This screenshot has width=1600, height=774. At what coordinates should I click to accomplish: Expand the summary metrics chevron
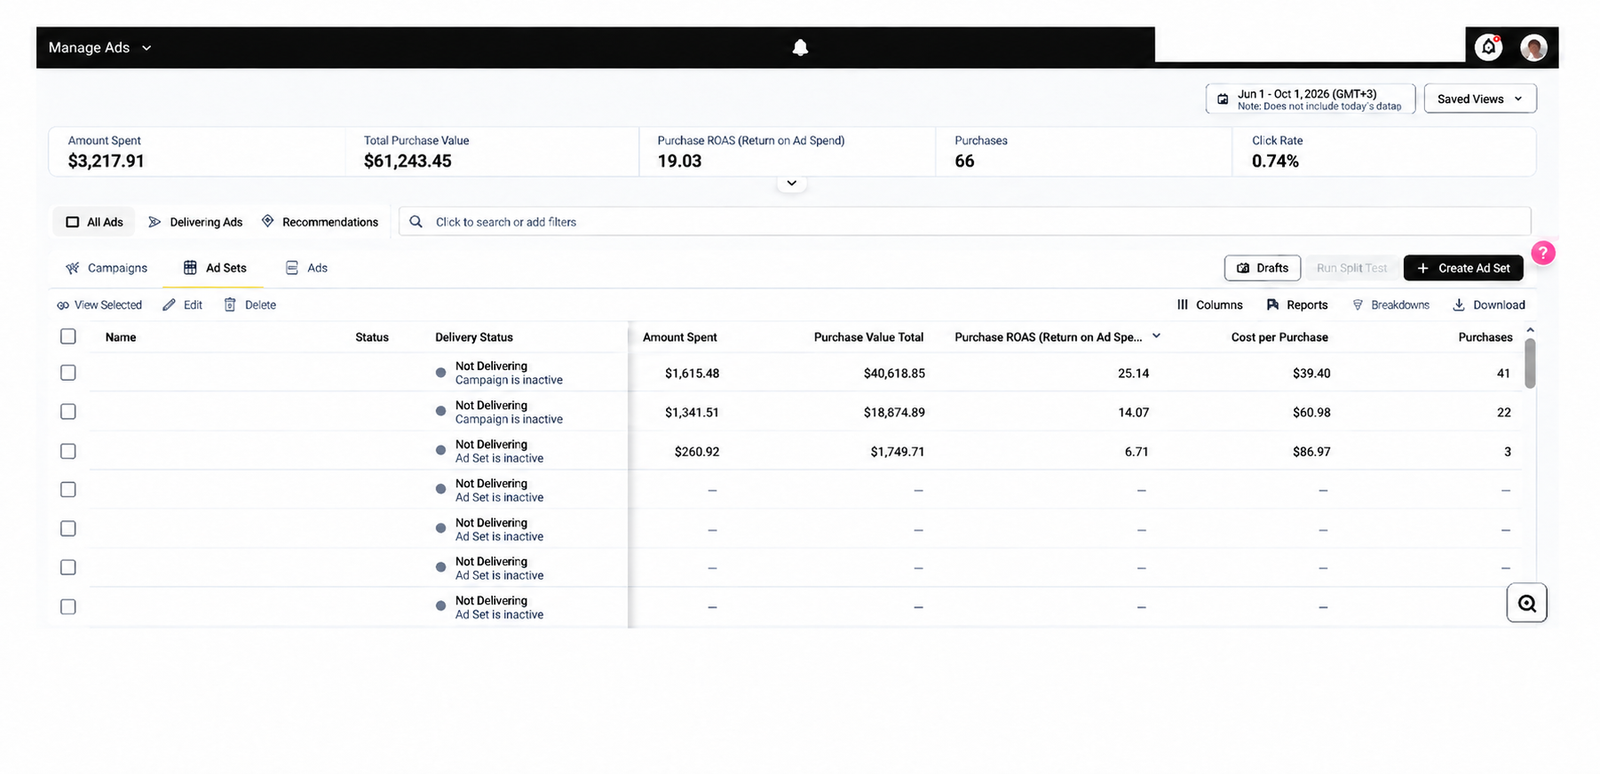(791, 183)
